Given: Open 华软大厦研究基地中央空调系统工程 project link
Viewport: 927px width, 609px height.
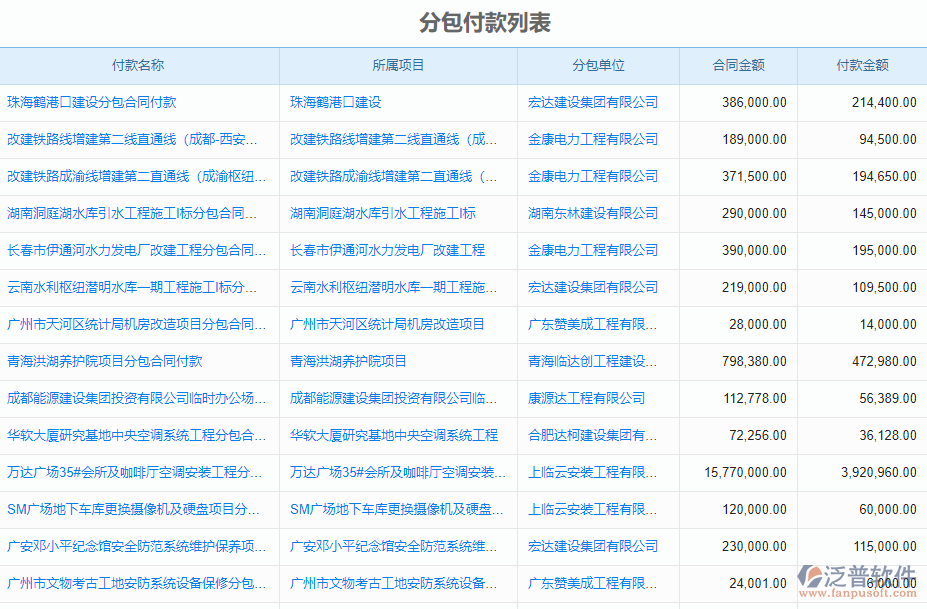Looking at the screenshot, I should click(x=394, y=435).
